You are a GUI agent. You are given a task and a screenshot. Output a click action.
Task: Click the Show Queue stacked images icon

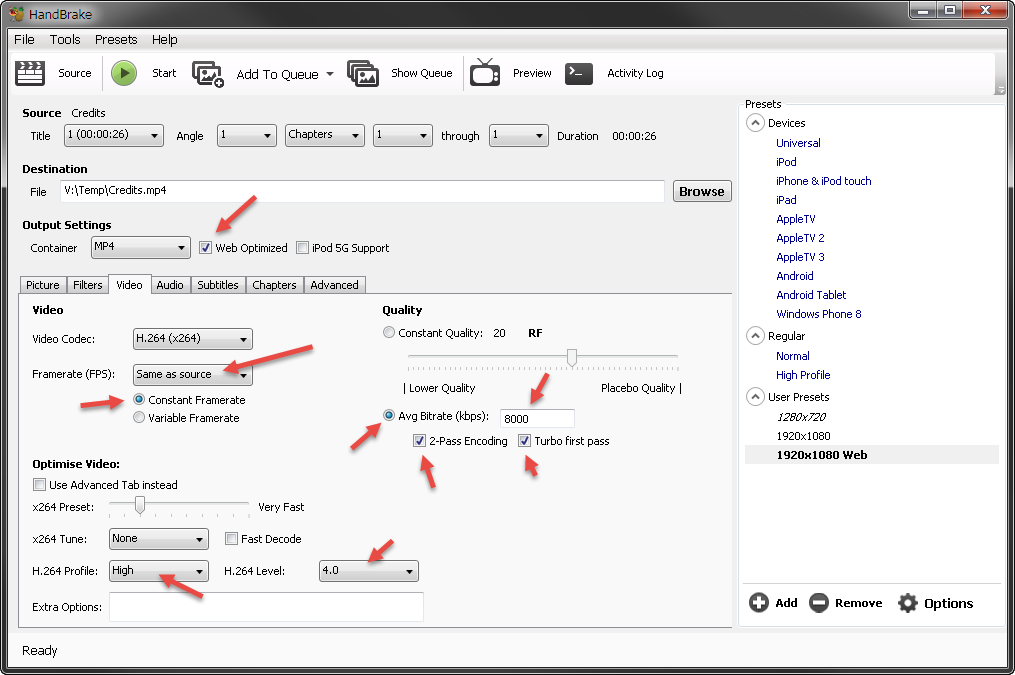click(x=362, y=74)
